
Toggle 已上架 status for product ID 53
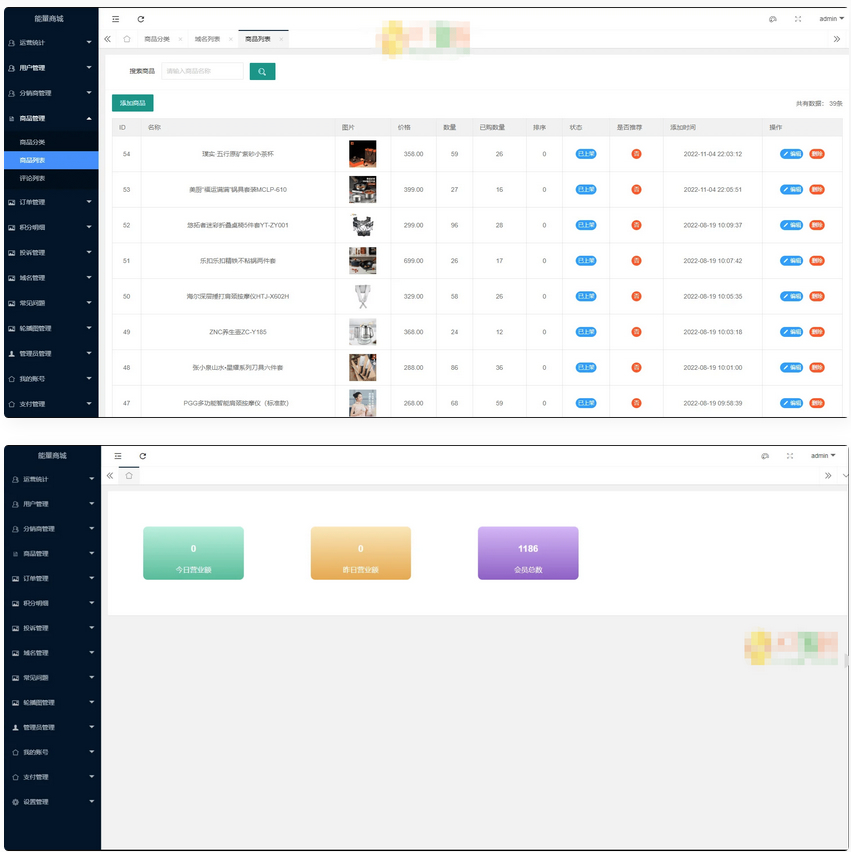pos(586,190)
